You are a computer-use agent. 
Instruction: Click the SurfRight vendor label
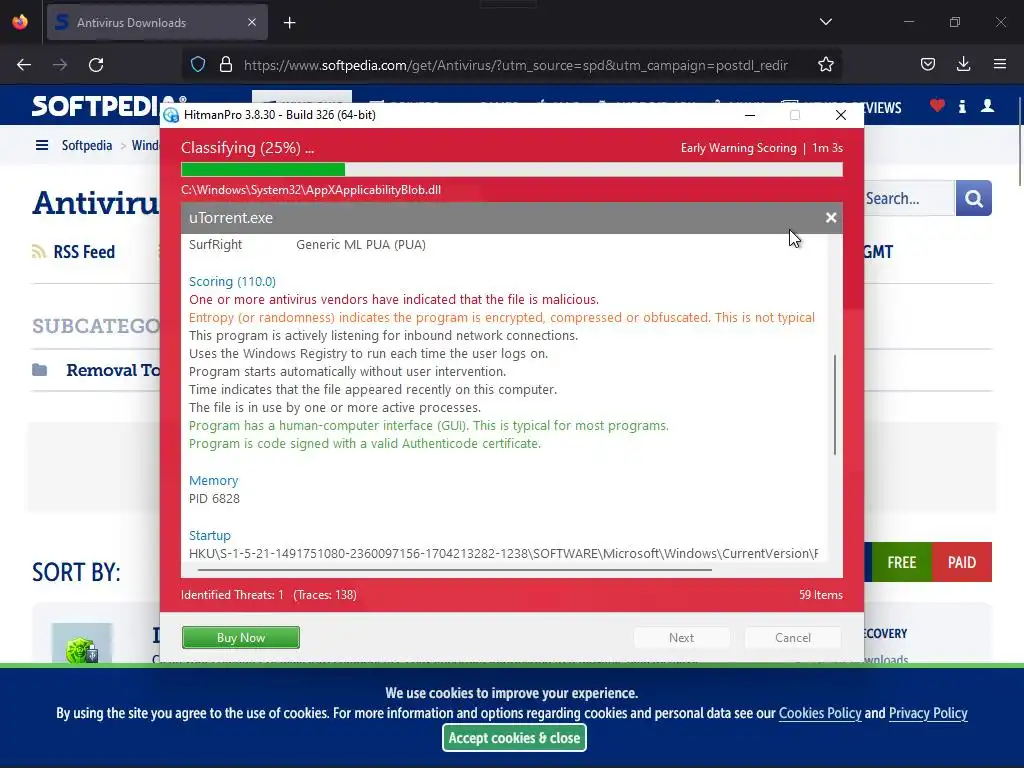point(216,245)
